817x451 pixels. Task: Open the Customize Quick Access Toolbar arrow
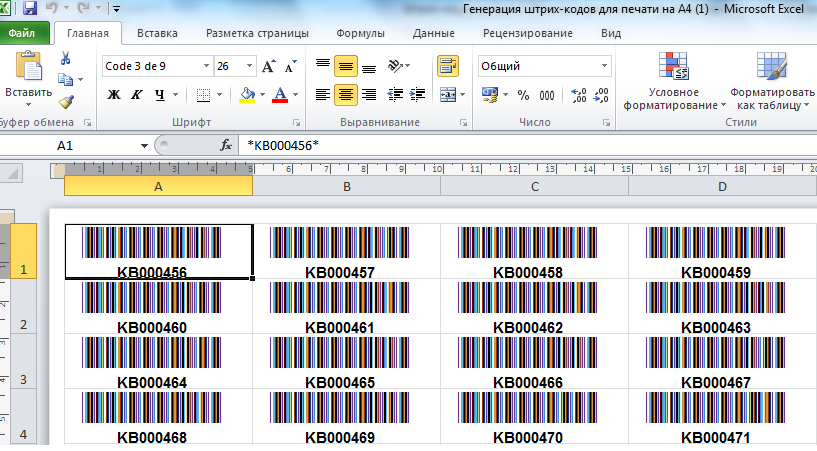tap(116, 8)
